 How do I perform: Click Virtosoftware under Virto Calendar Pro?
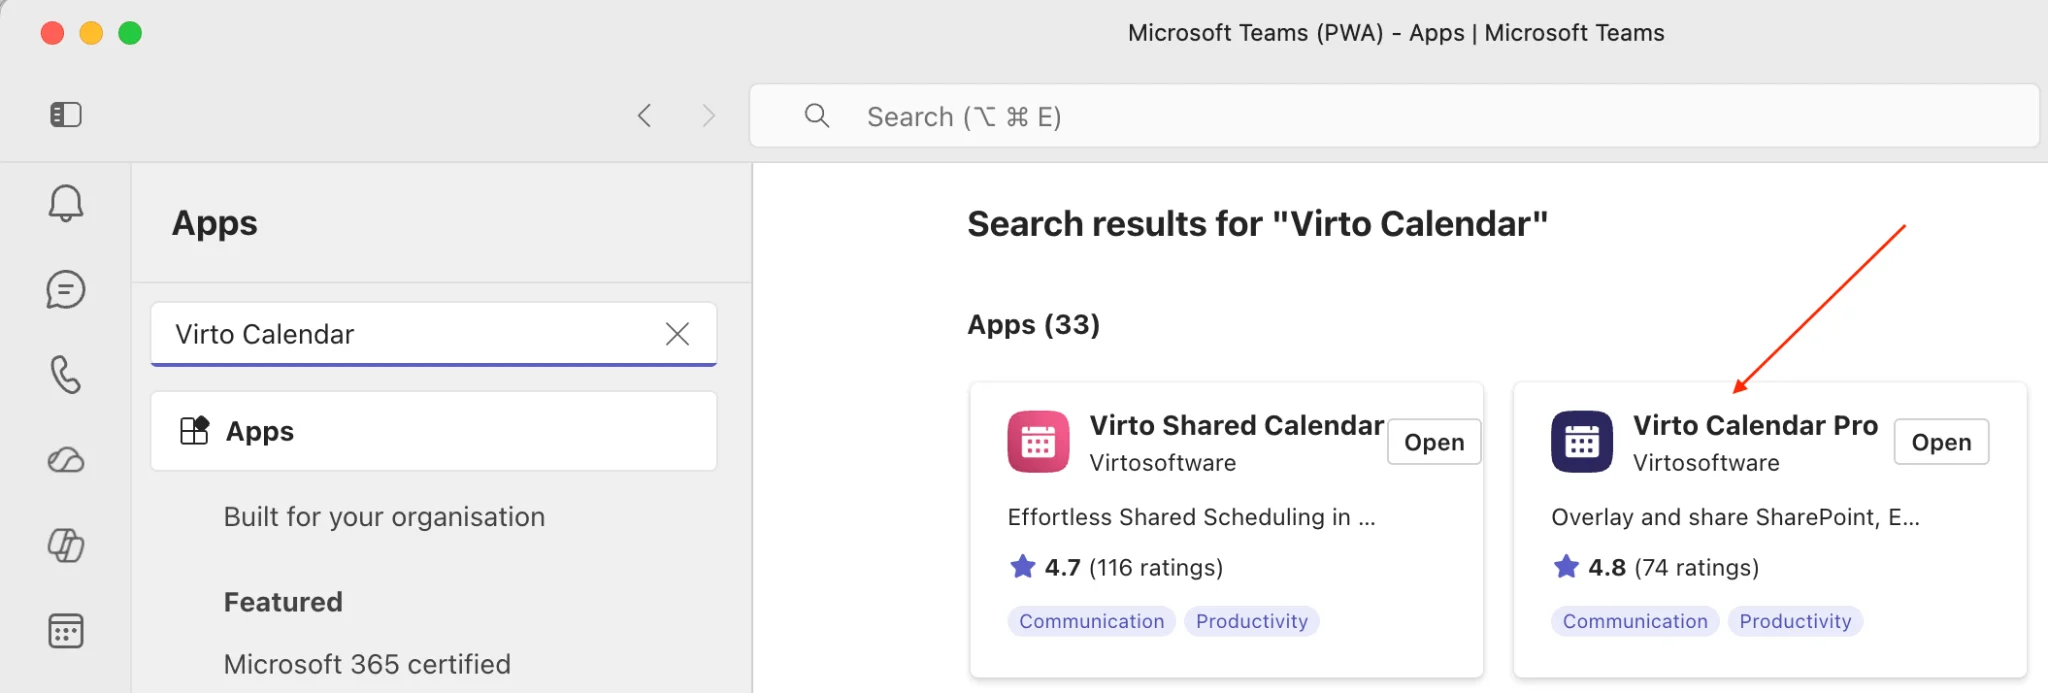pyautogui.click(x=1707, y=463)
